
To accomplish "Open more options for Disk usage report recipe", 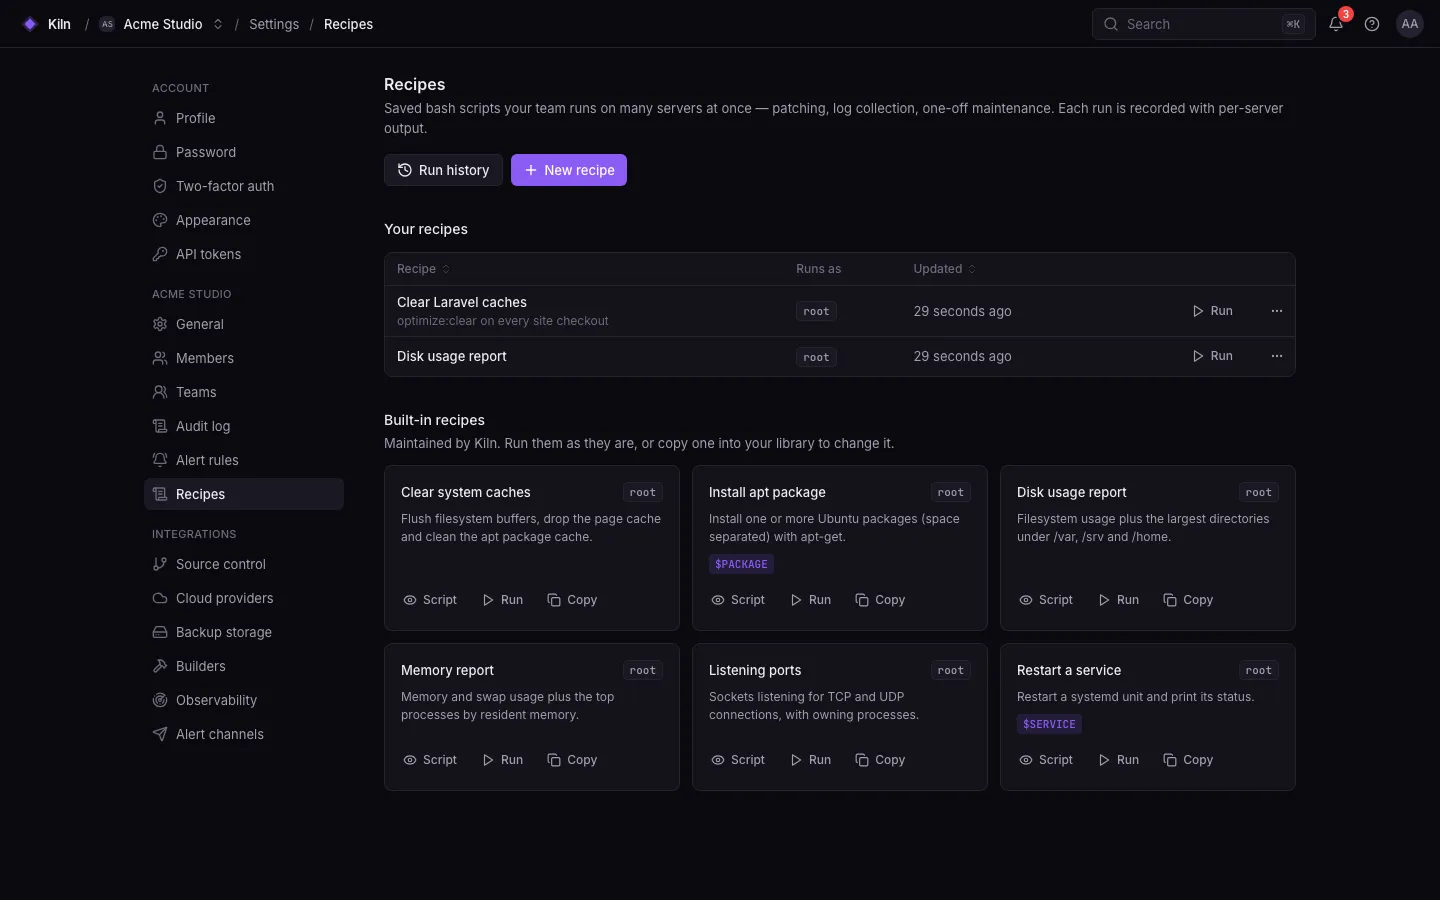I will click(x=1277, y=356).
